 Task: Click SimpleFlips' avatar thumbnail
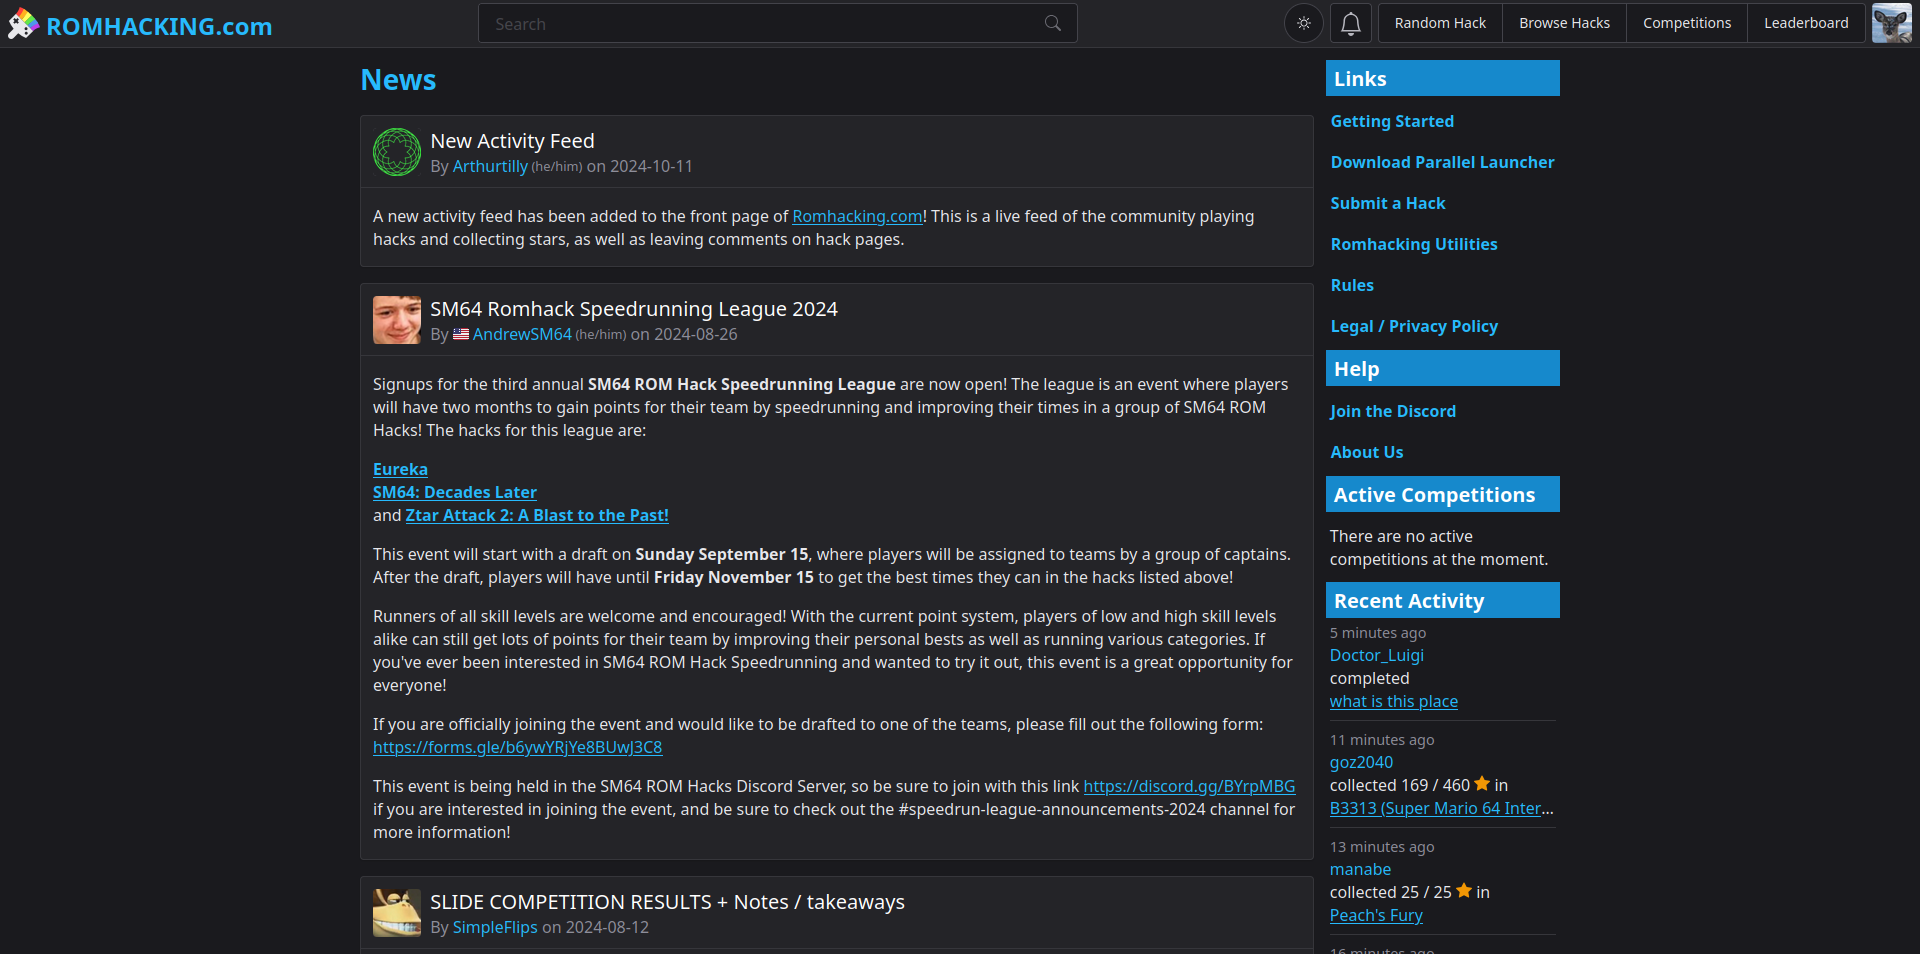[x=396, y=913]
